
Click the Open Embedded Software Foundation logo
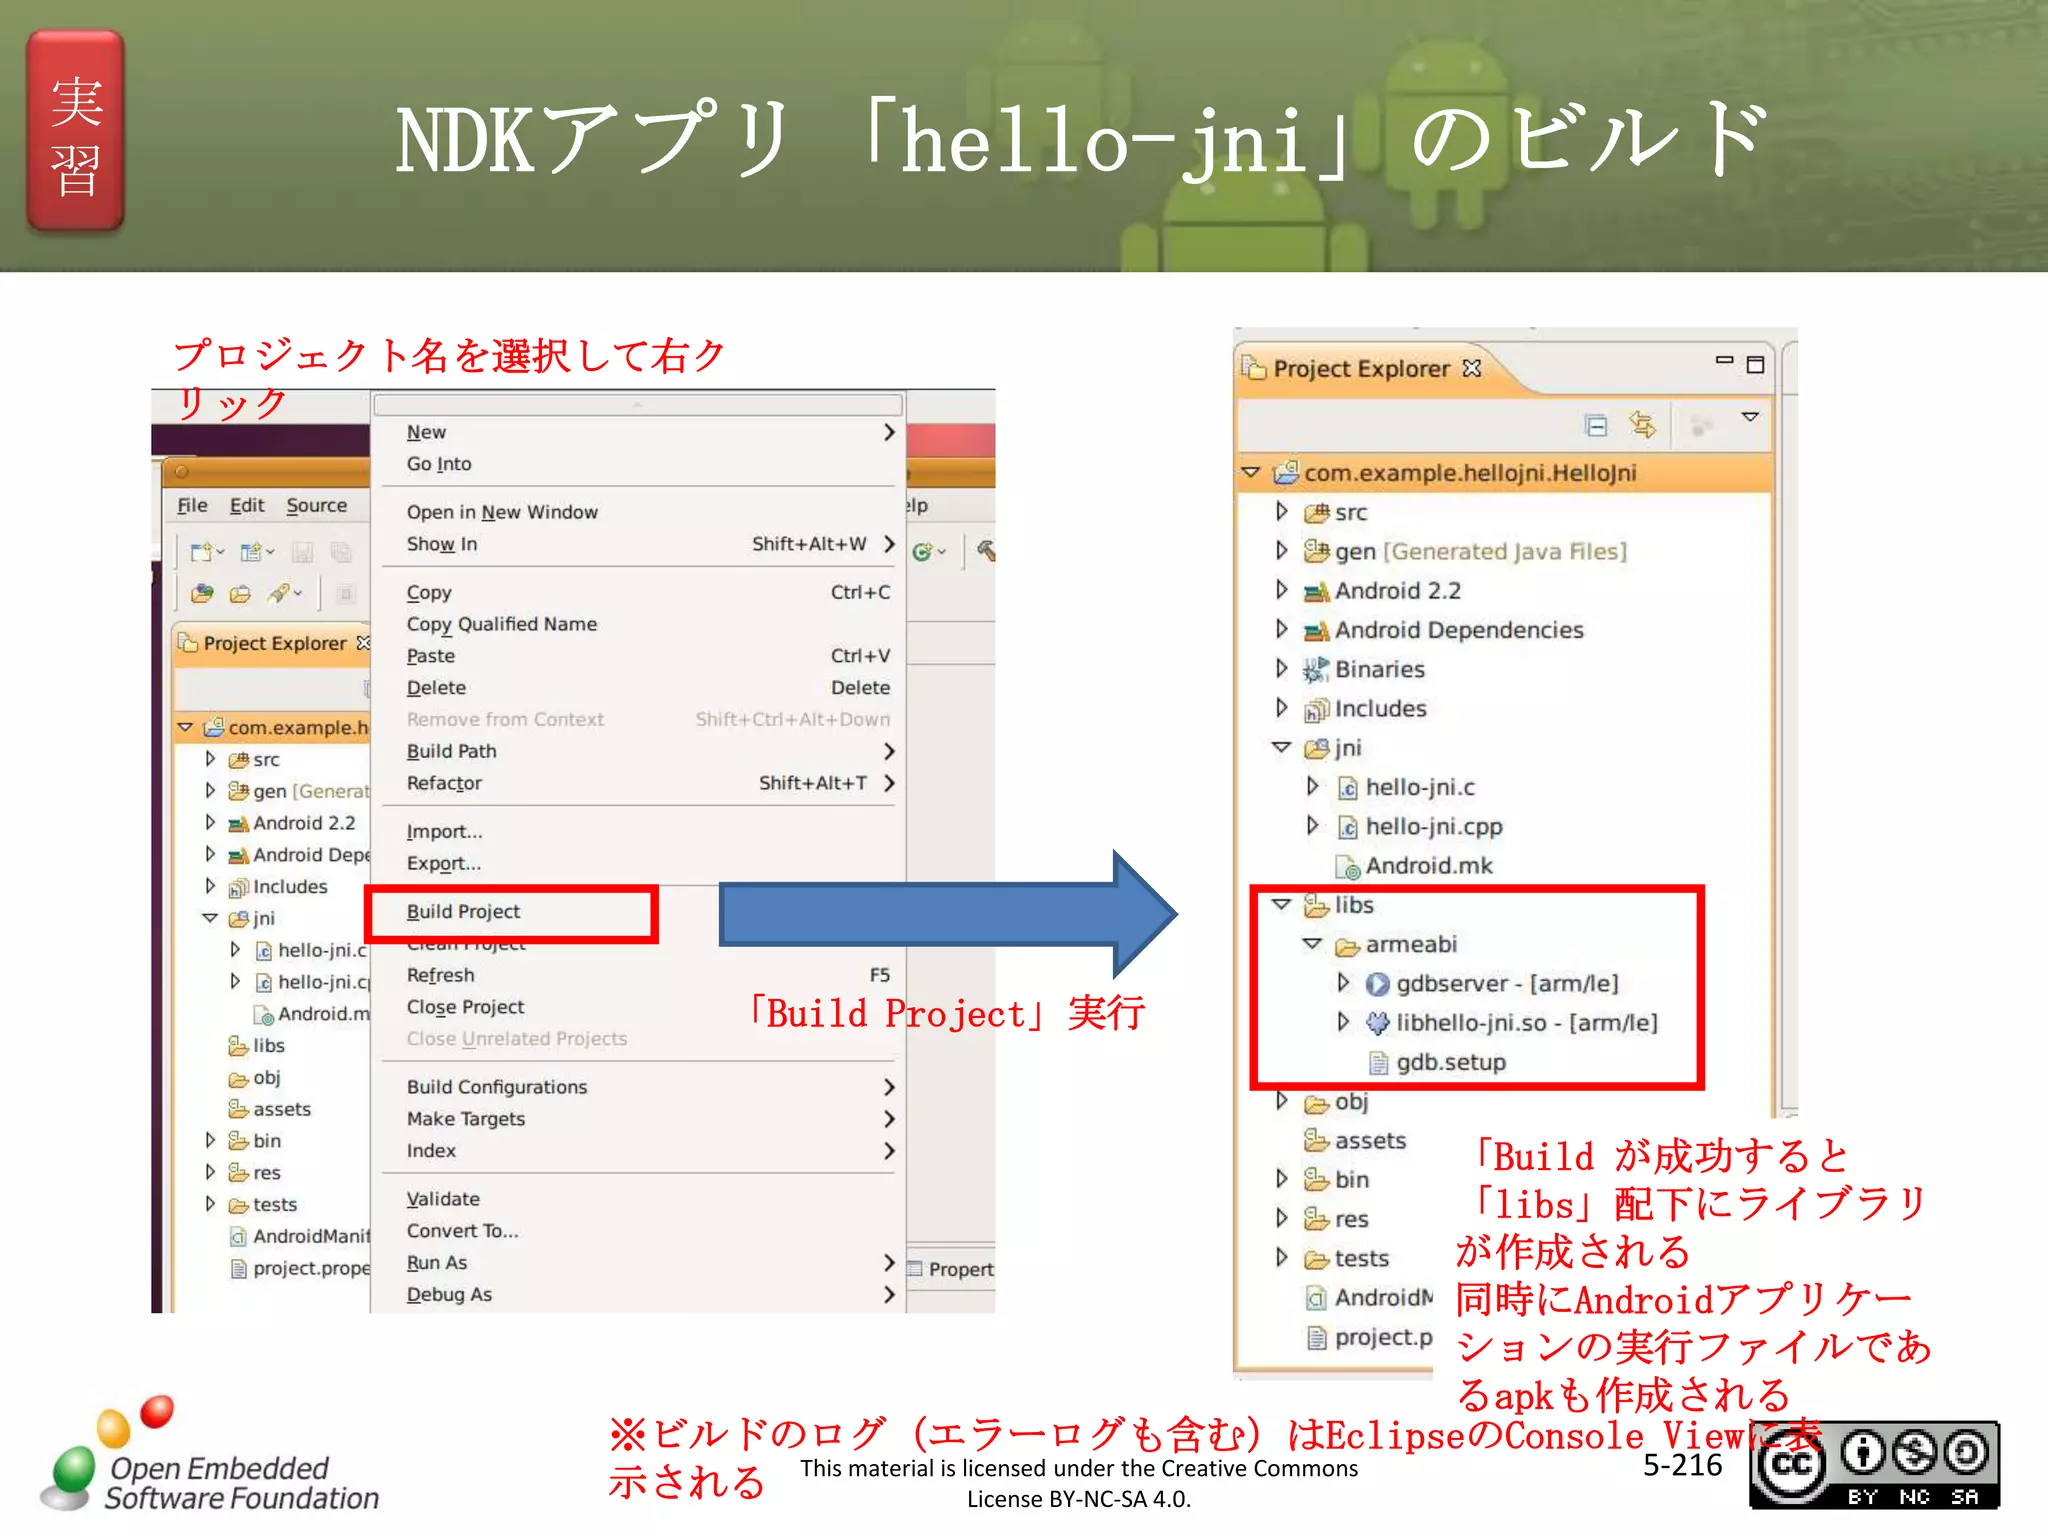(x=209, y=1456)
